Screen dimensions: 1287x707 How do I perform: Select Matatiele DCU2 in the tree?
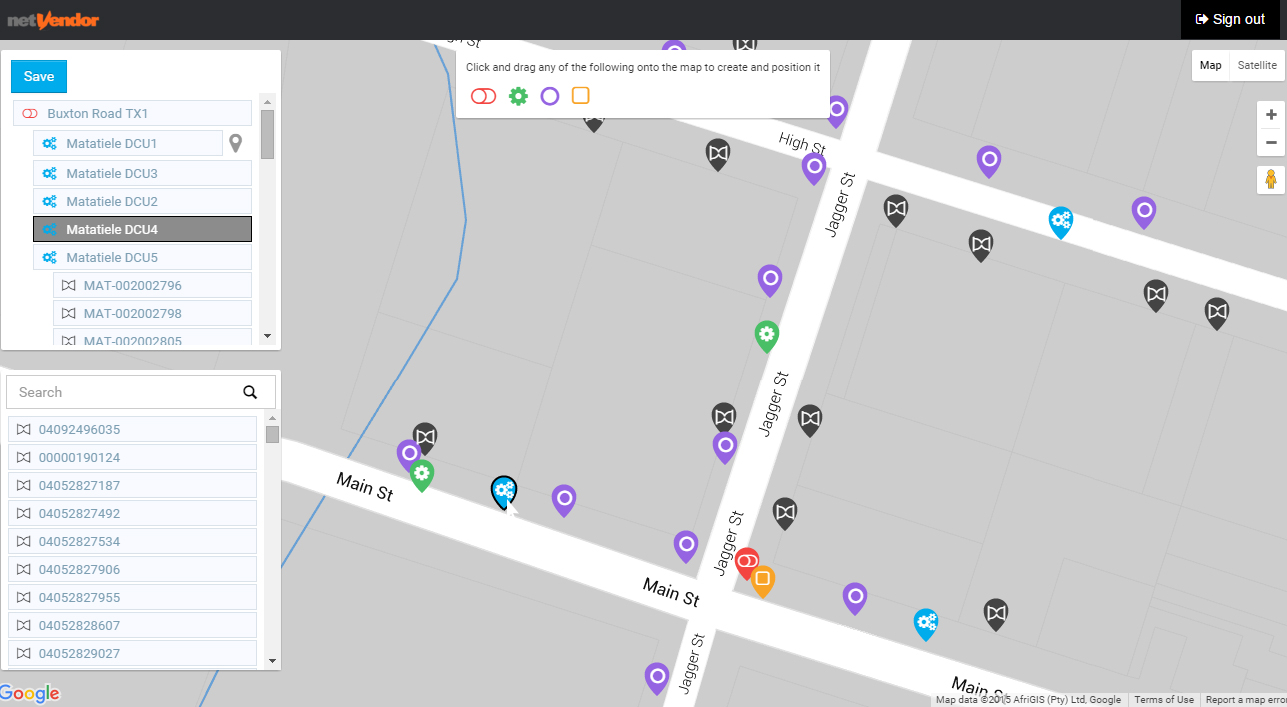coord(142,202)
